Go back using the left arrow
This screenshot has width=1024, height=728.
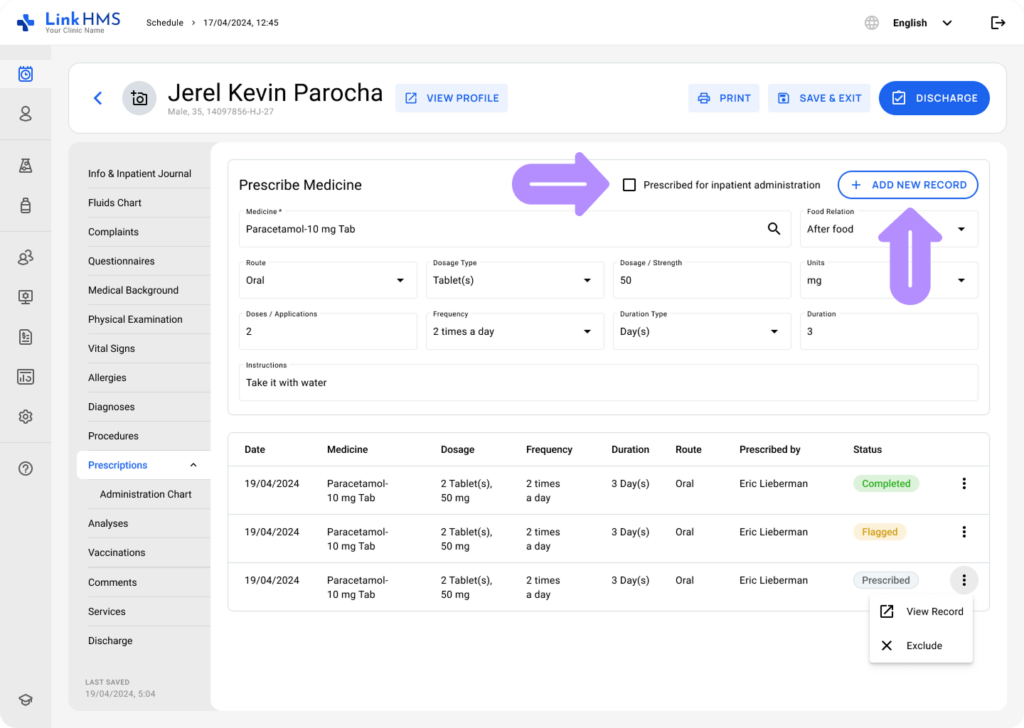(x=98, y=98)
